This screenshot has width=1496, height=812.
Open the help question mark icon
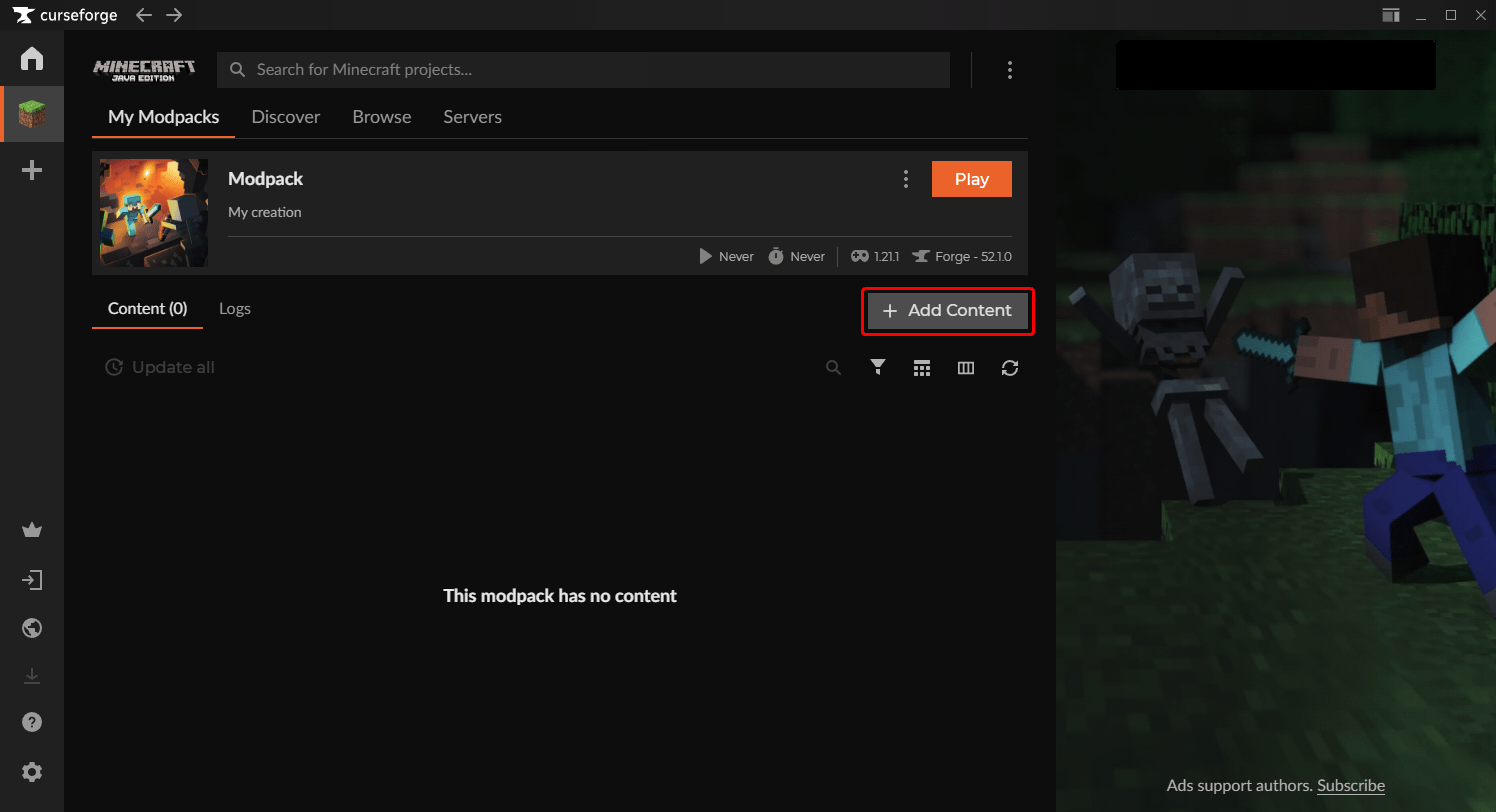coord(32,722)
